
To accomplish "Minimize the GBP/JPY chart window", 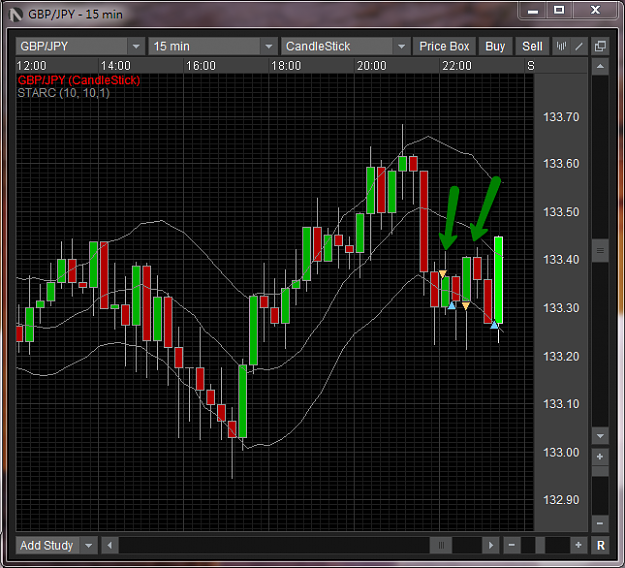I will (x=533, y=10).
